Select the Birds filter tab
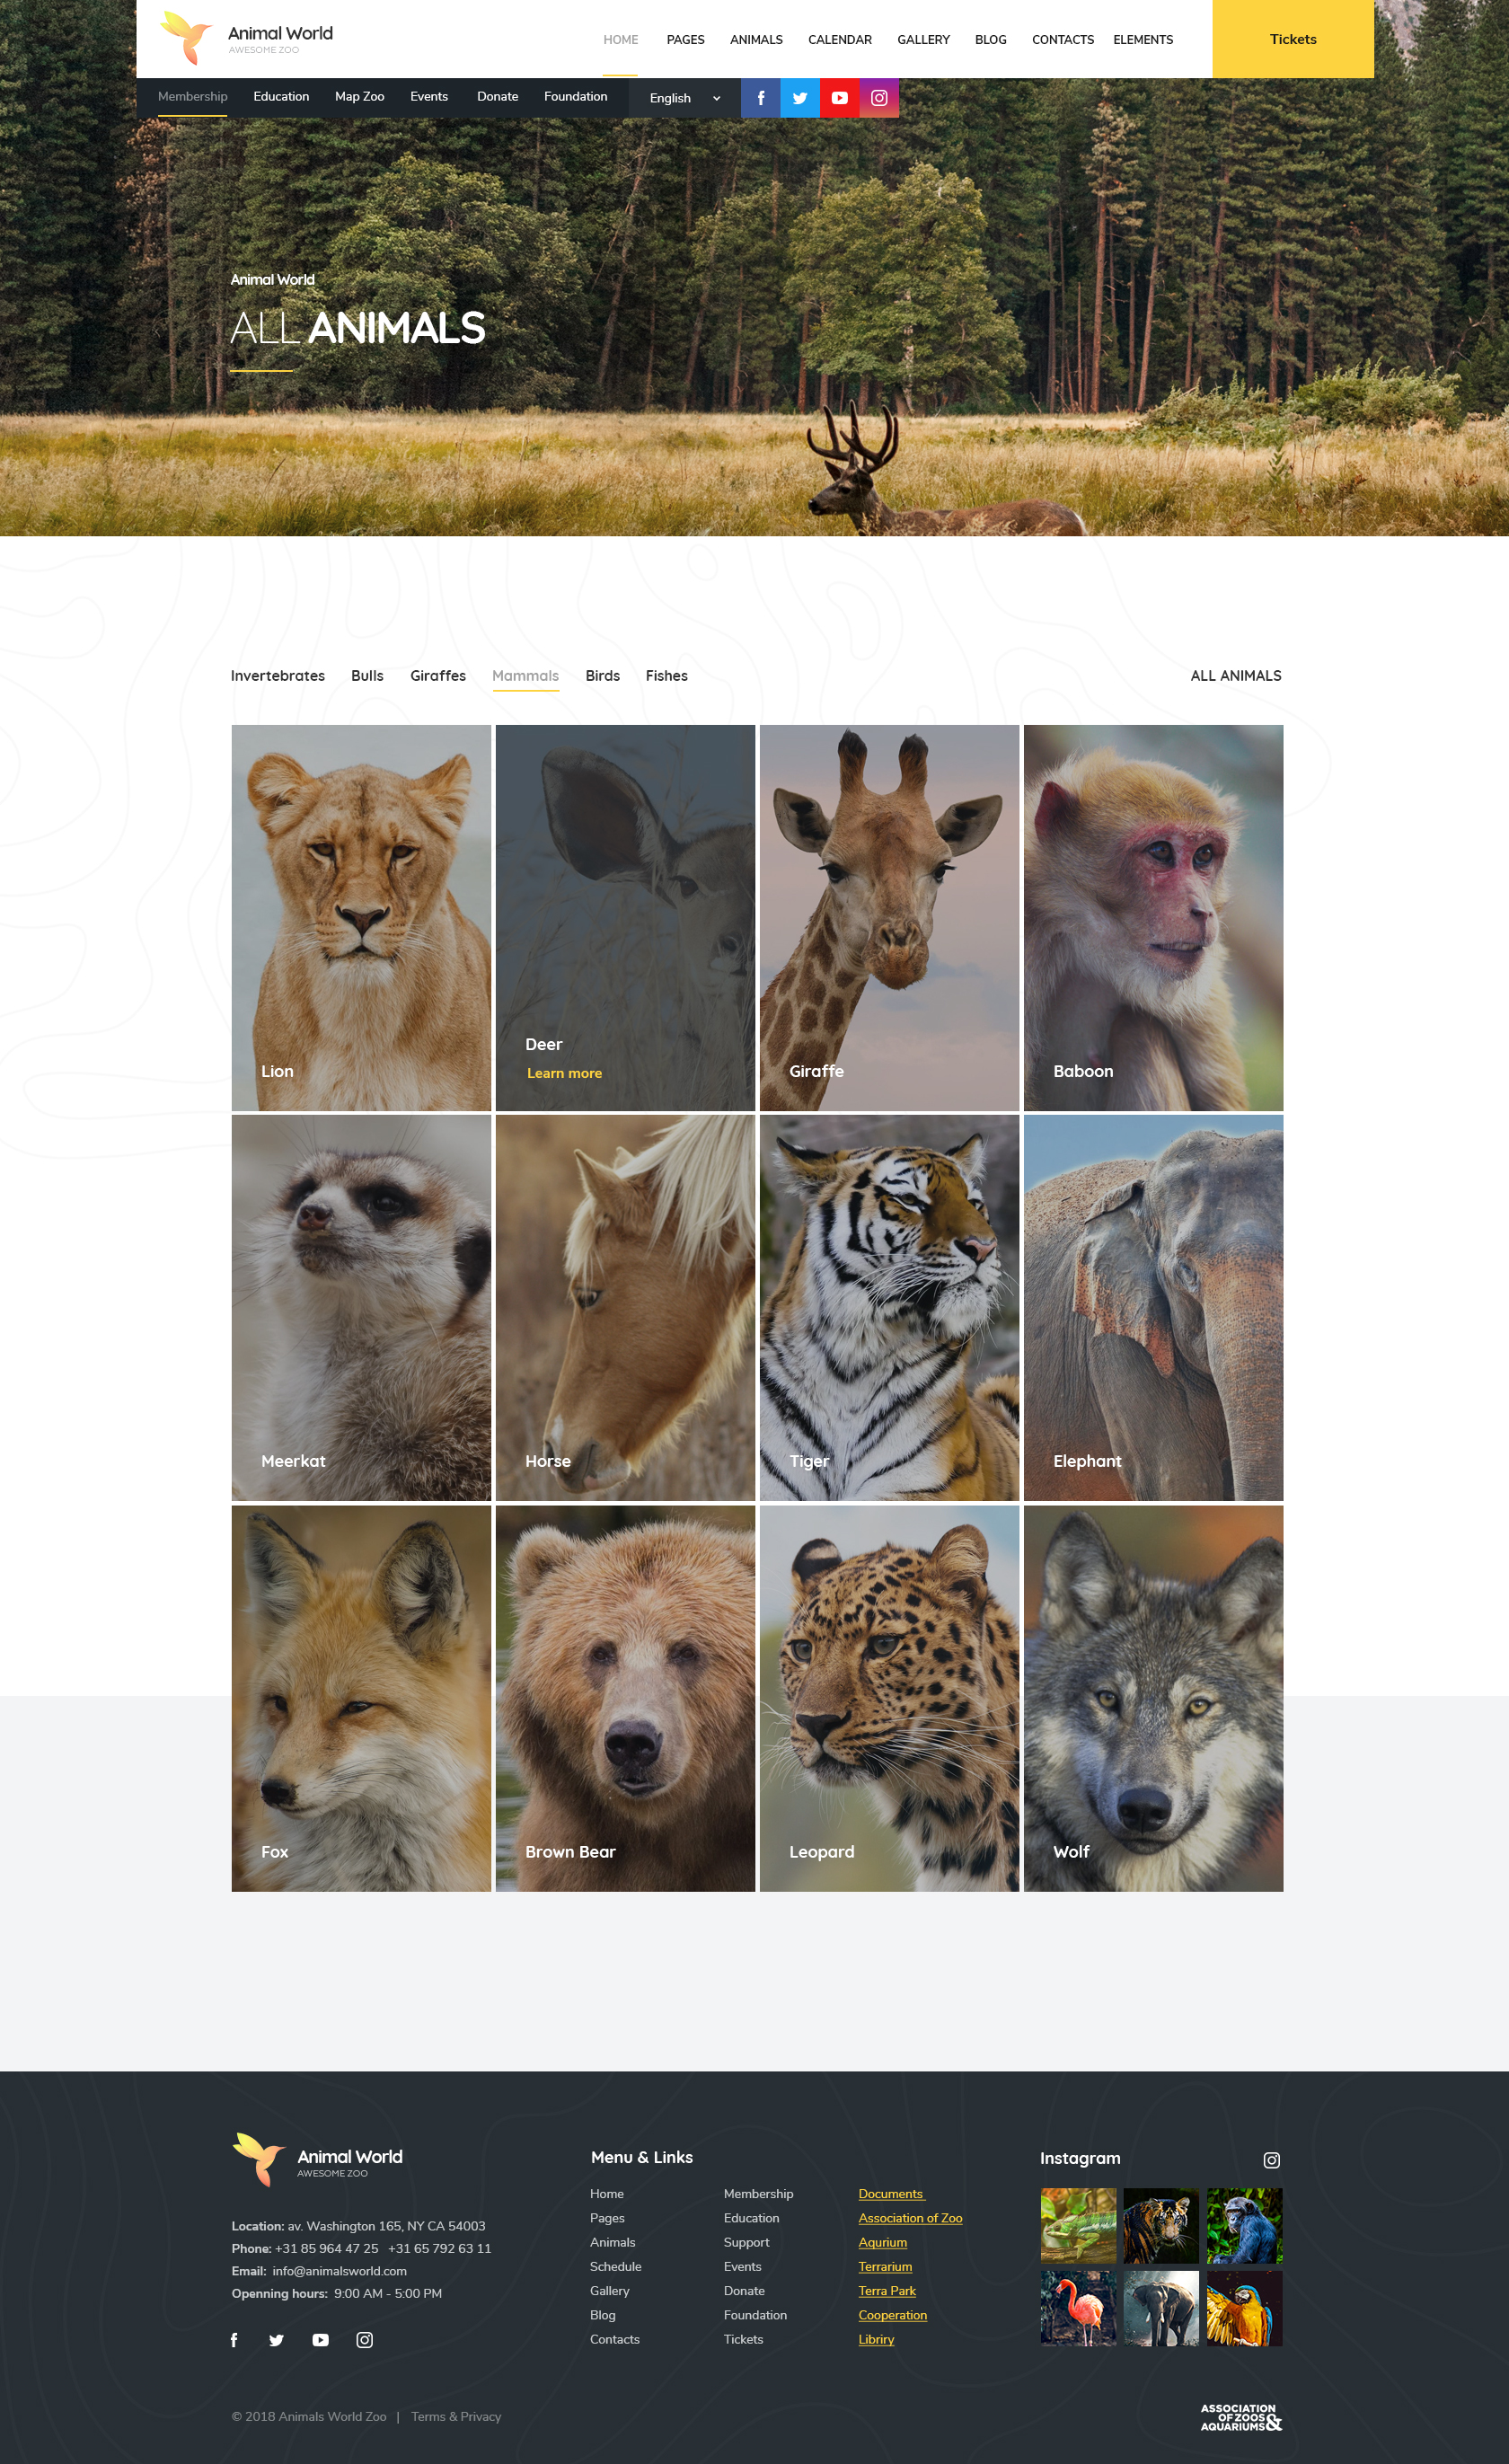The height and width of the screenshot is (2464, 1509). coord(602,676)
